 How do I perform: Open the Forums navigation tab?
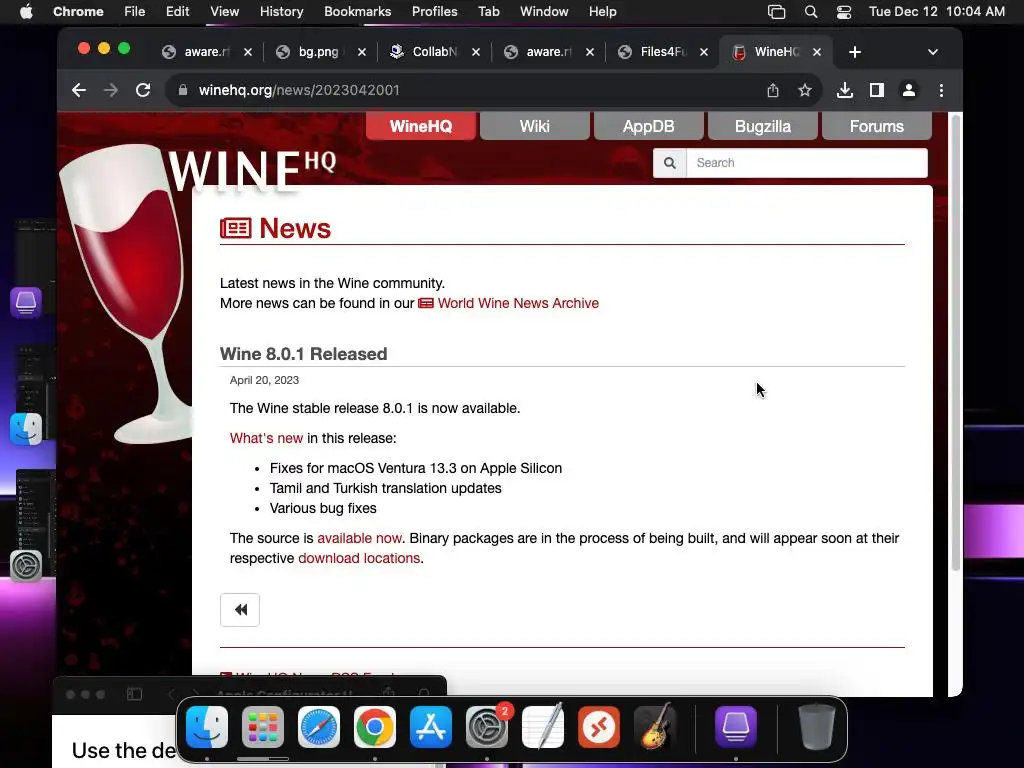(876, 126)
